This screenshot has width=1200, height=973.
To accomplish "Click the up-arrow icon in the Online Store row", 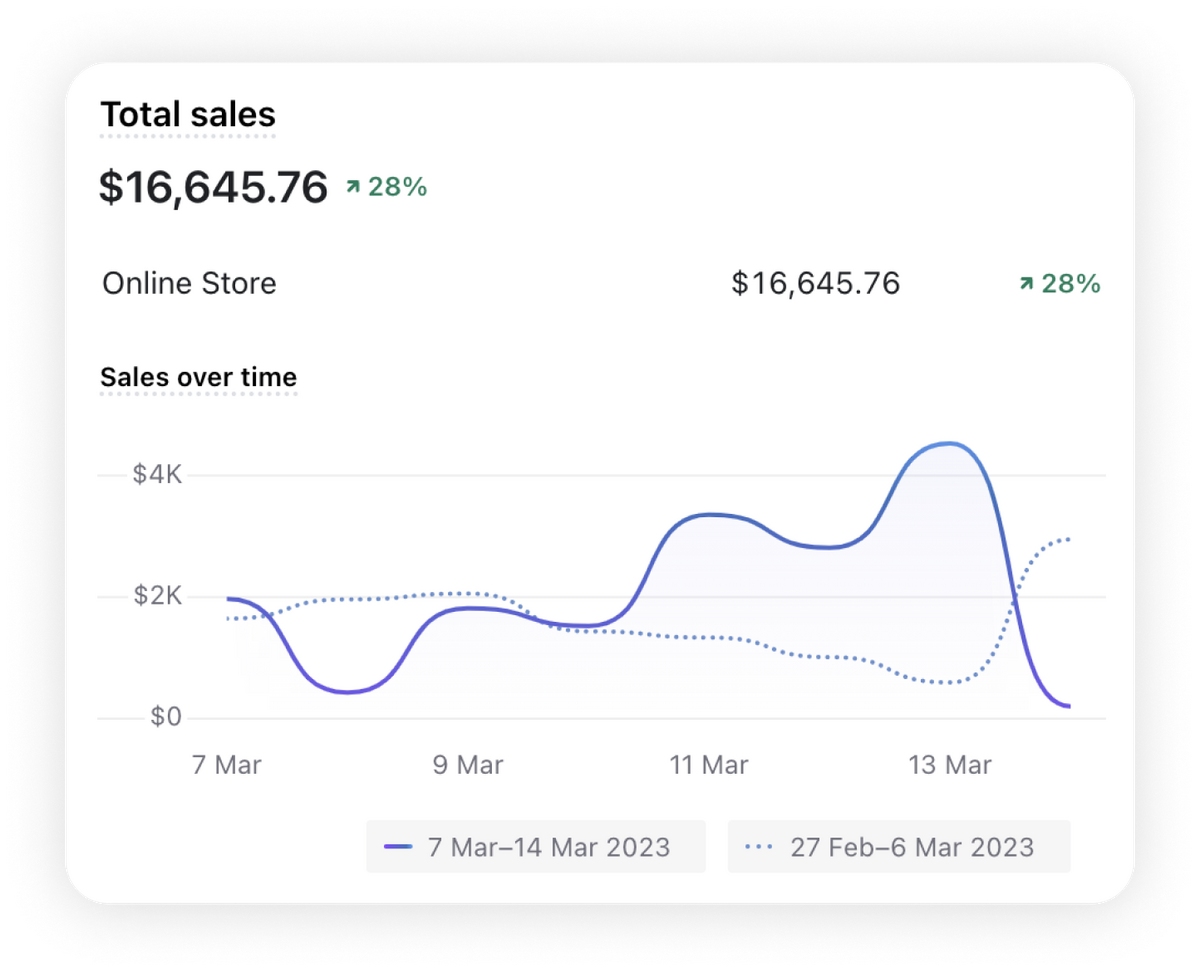I will 1025,284.
